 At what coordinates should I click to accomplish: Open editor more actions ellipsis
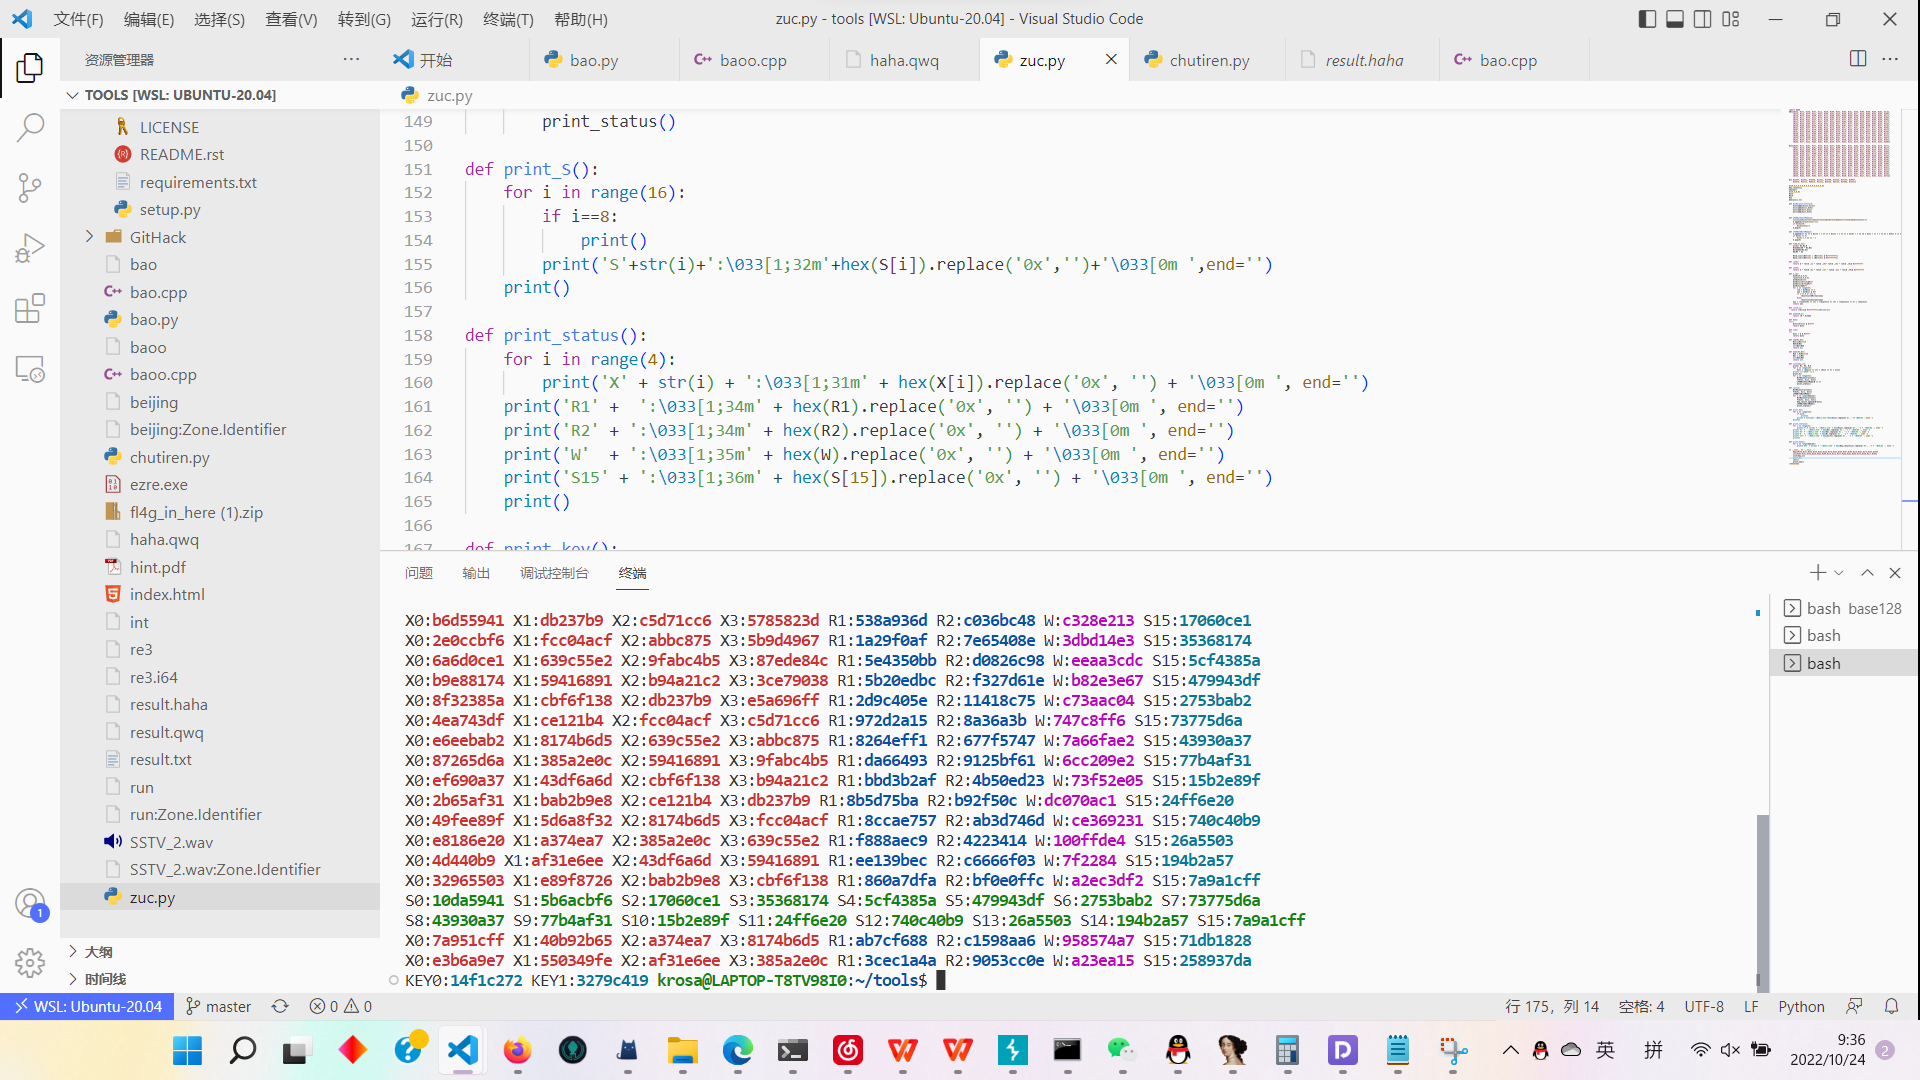click(x=1890, y=59)
